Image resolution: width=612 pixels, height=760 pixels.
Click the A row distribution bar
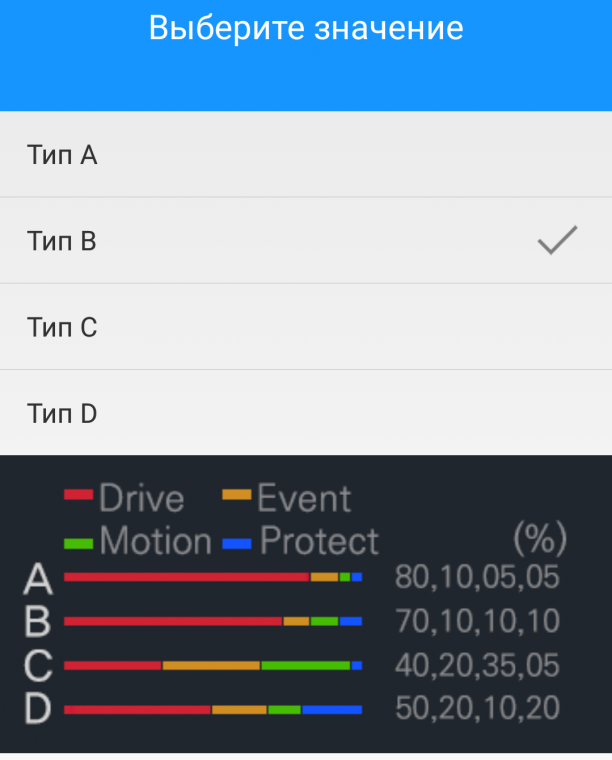pyautogui.click(x=213, y=577)
